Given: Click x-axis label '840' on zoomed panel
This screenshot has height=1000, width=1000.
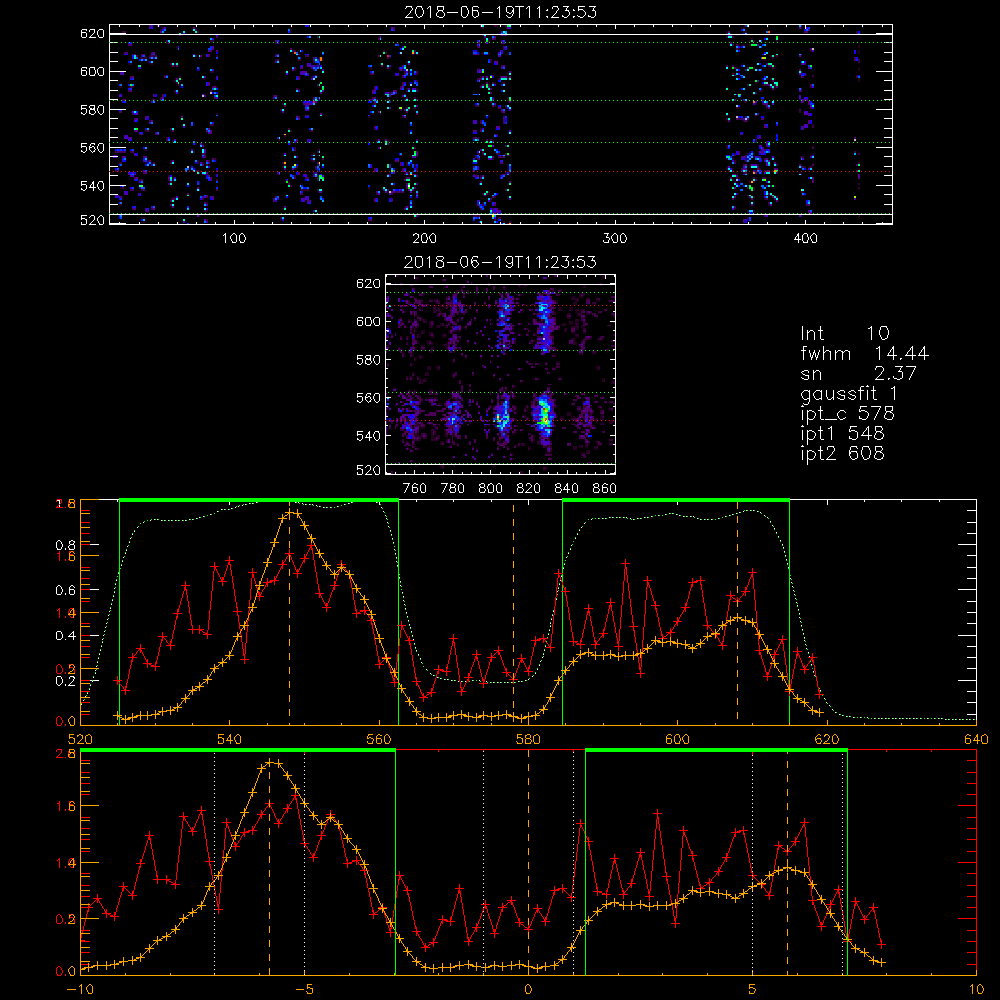Looking at the screenshot, I should tap(566, 489).
